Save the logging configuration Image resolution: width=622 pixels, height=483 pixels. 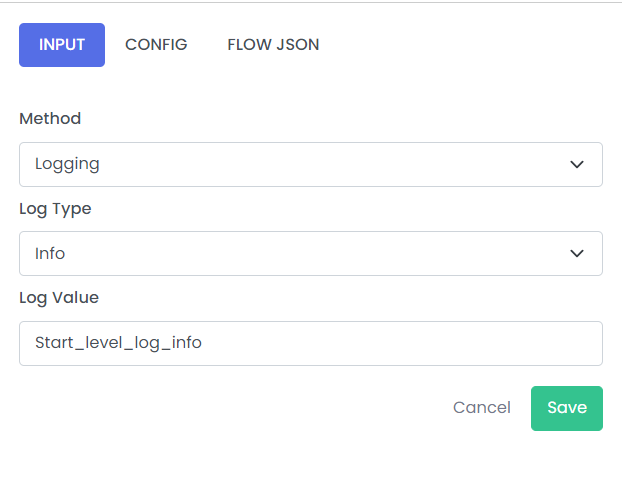[x=566, y=408]
